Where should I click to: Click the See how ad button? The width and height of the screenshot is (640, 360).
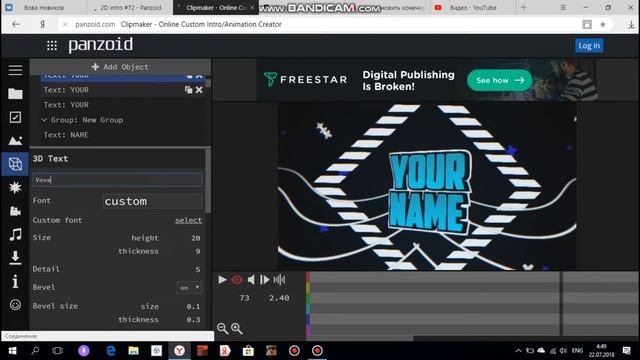[x=500, y=80]
